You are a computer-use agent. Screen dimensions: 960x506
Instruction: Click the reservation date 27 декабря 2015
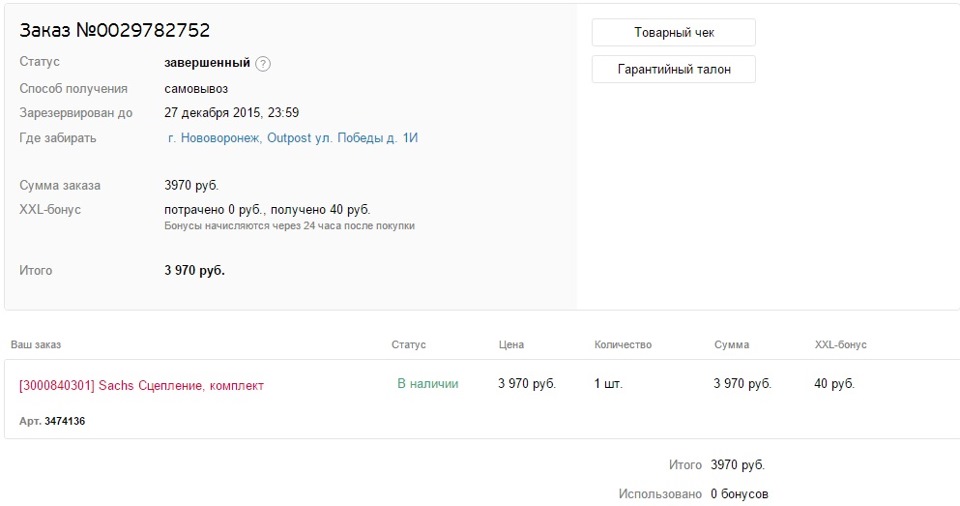pyautogui.click(x=231, y=113)
